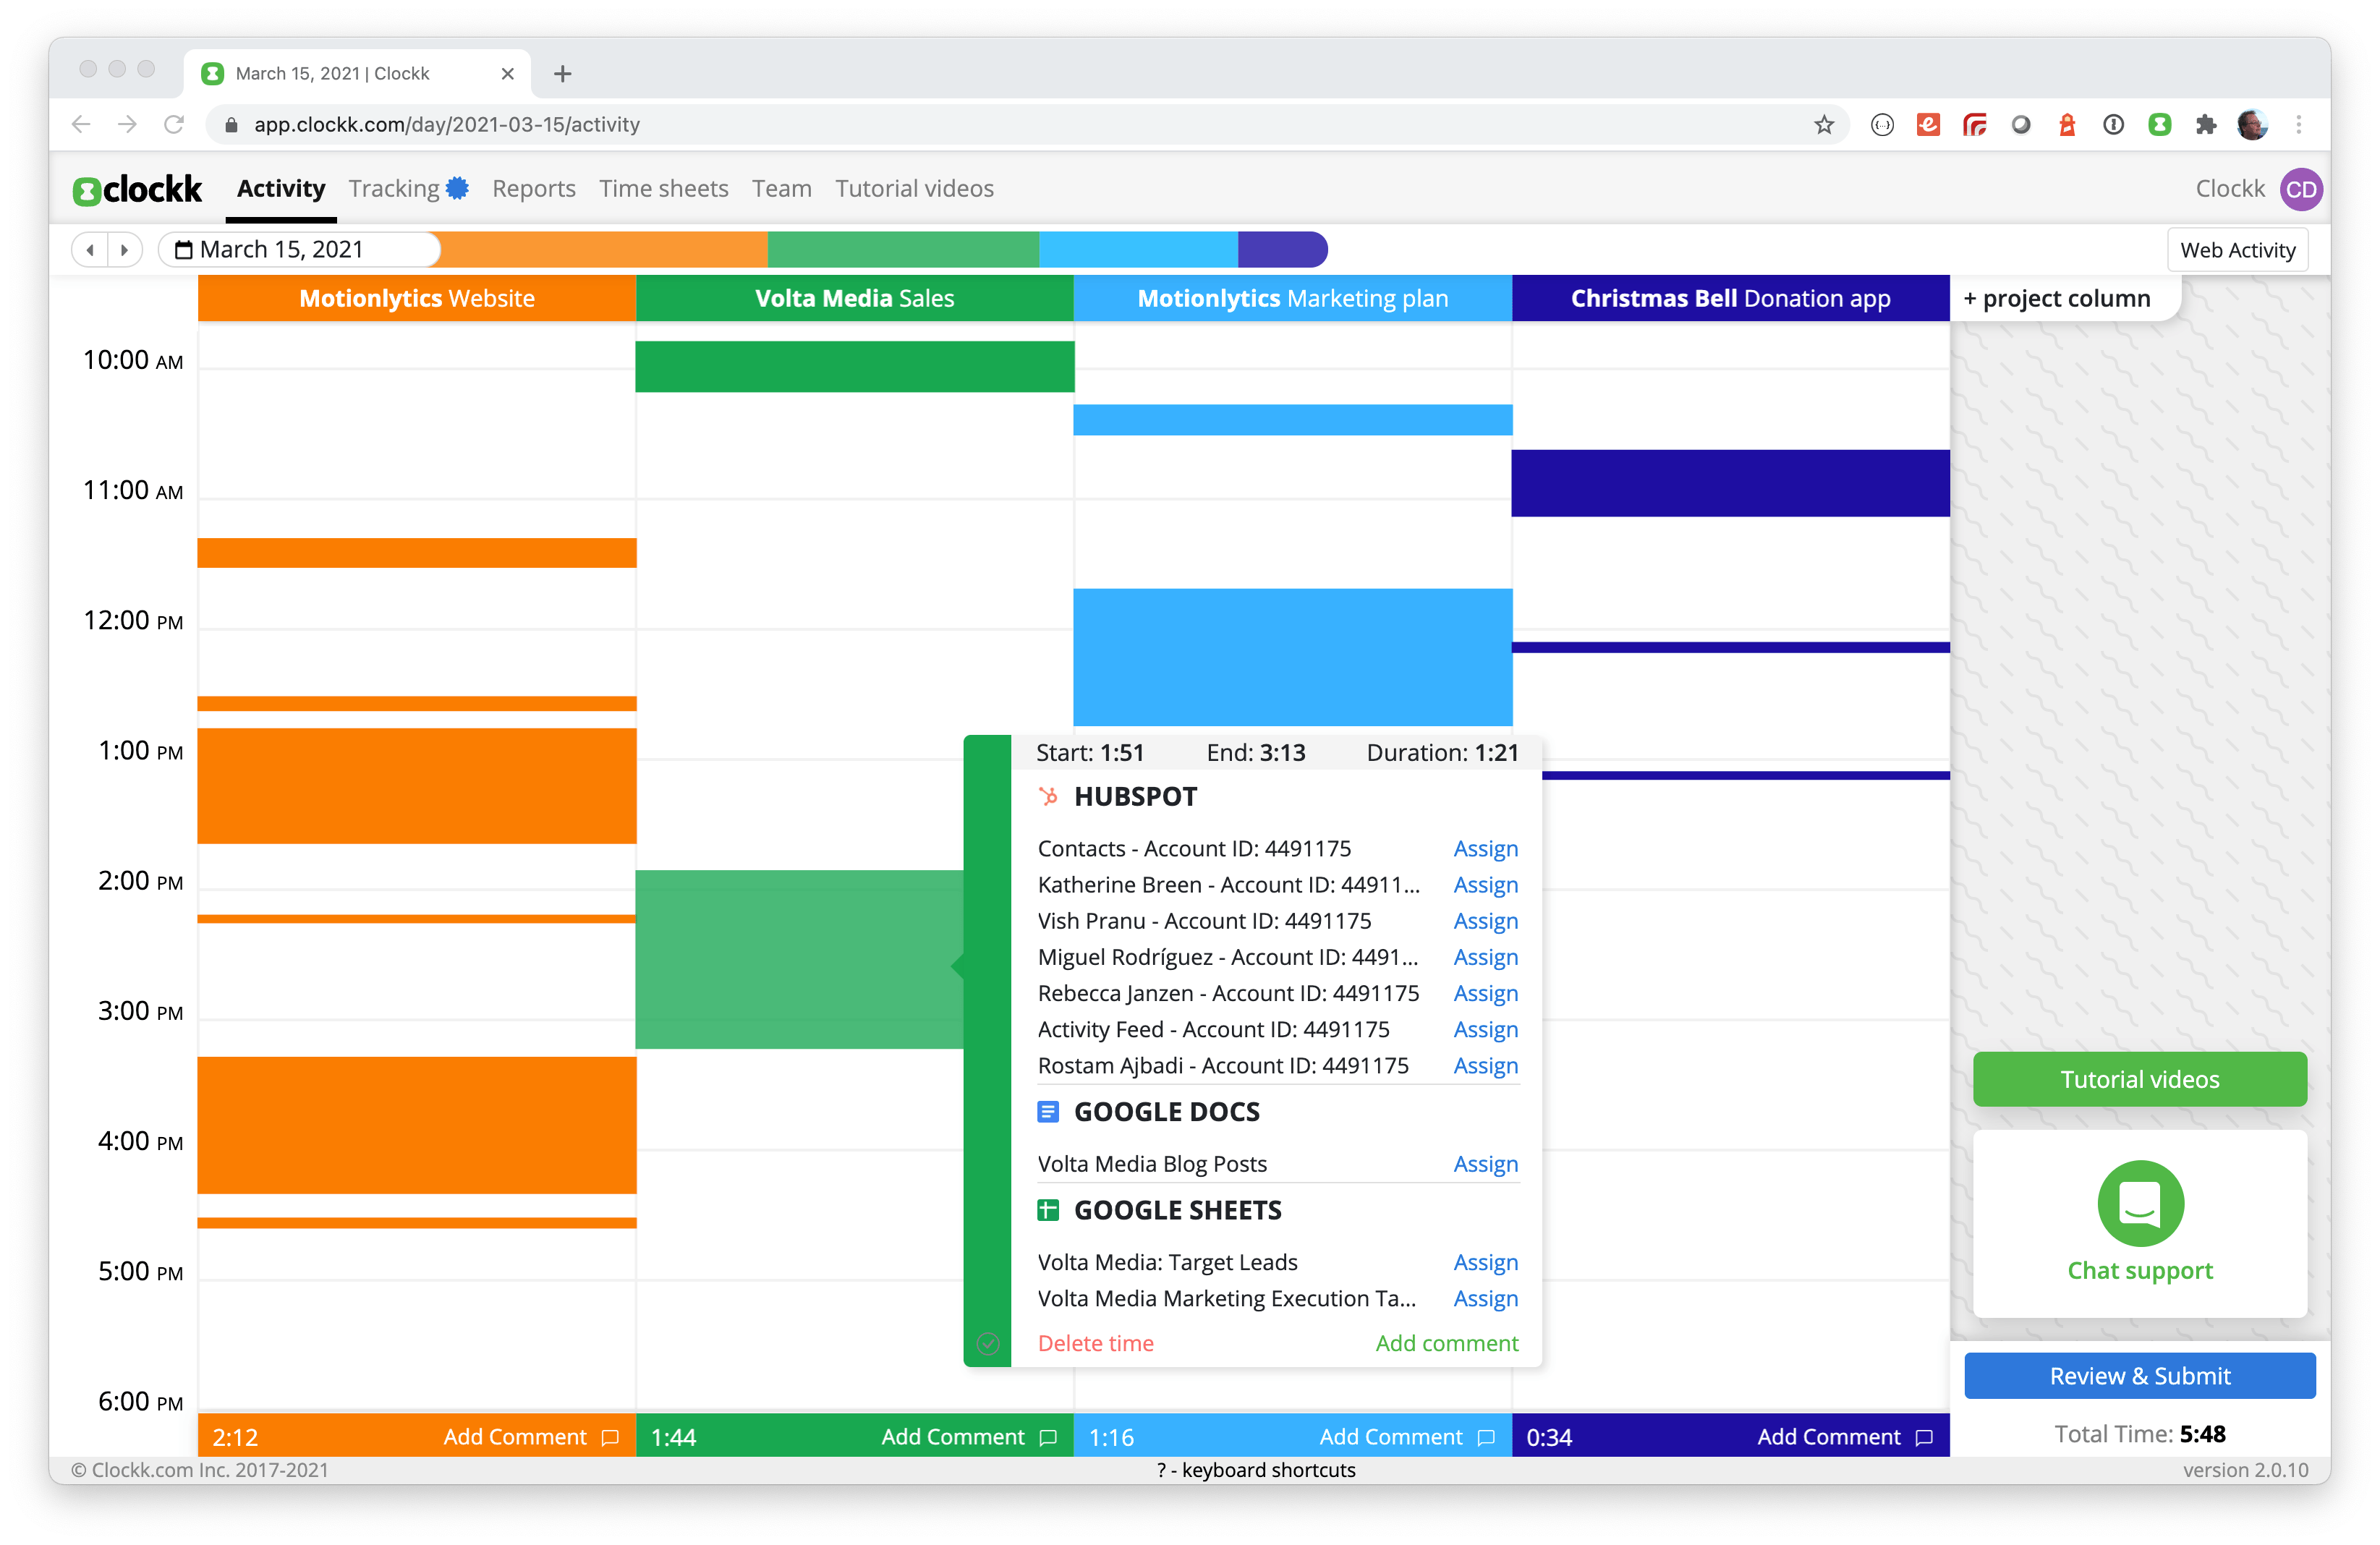Assign Volta Media: Target Leads sheet
The image size is (2380, 1545).
(1486, 1262)
